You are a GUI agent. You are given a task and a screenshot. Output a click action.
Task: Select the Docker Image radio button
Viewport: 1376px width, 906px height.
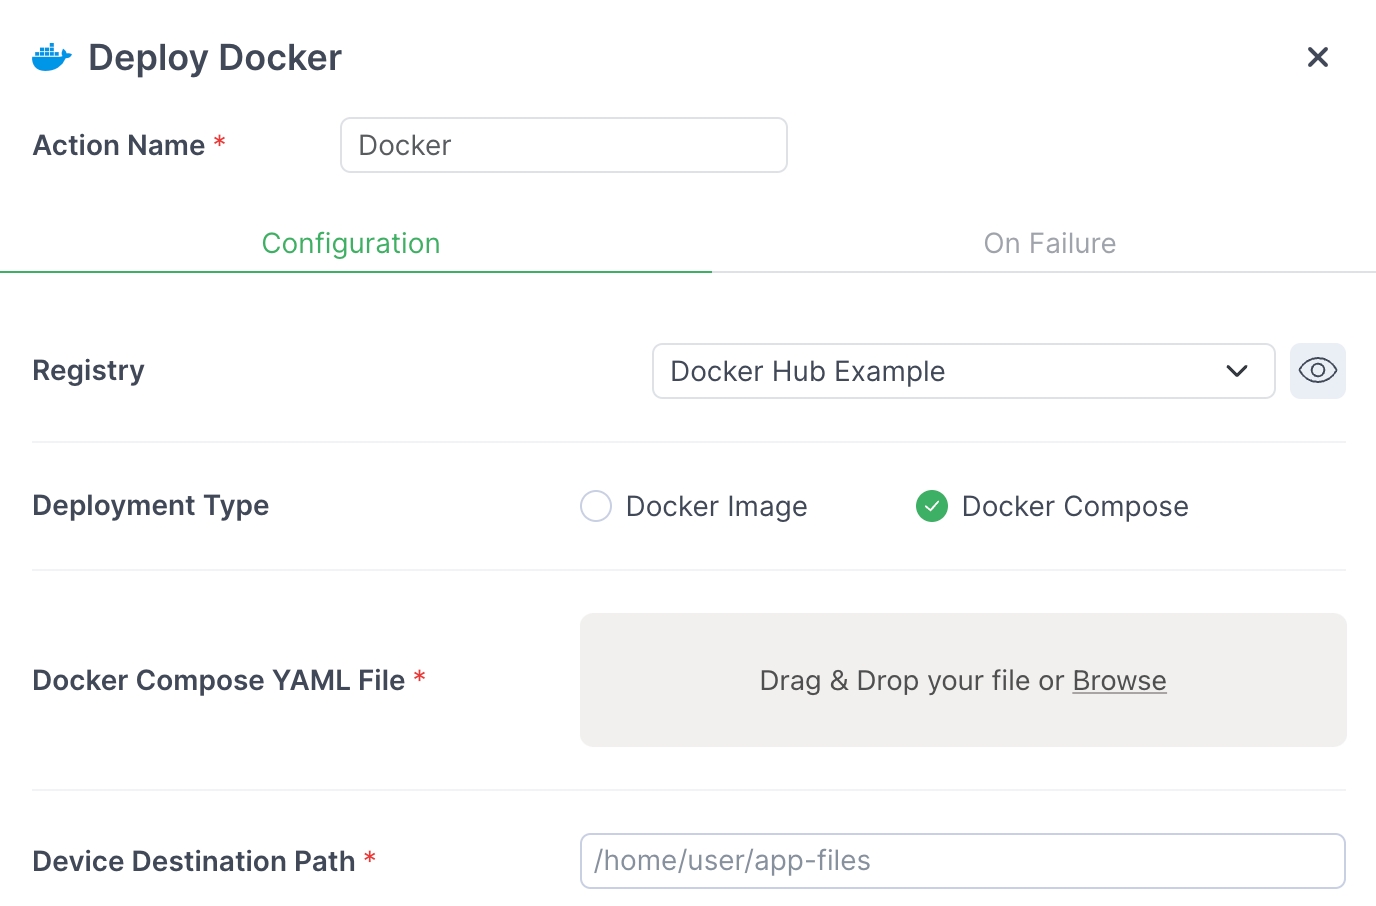pos(596,506)
